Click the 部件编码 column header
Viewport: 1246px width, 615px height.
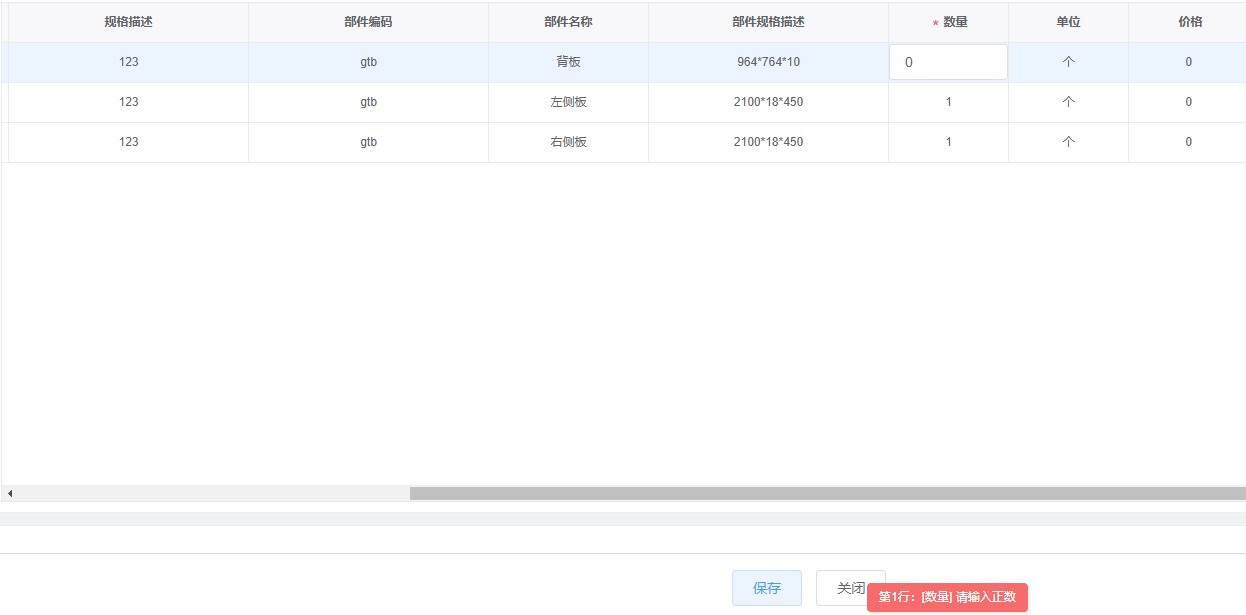368,22
